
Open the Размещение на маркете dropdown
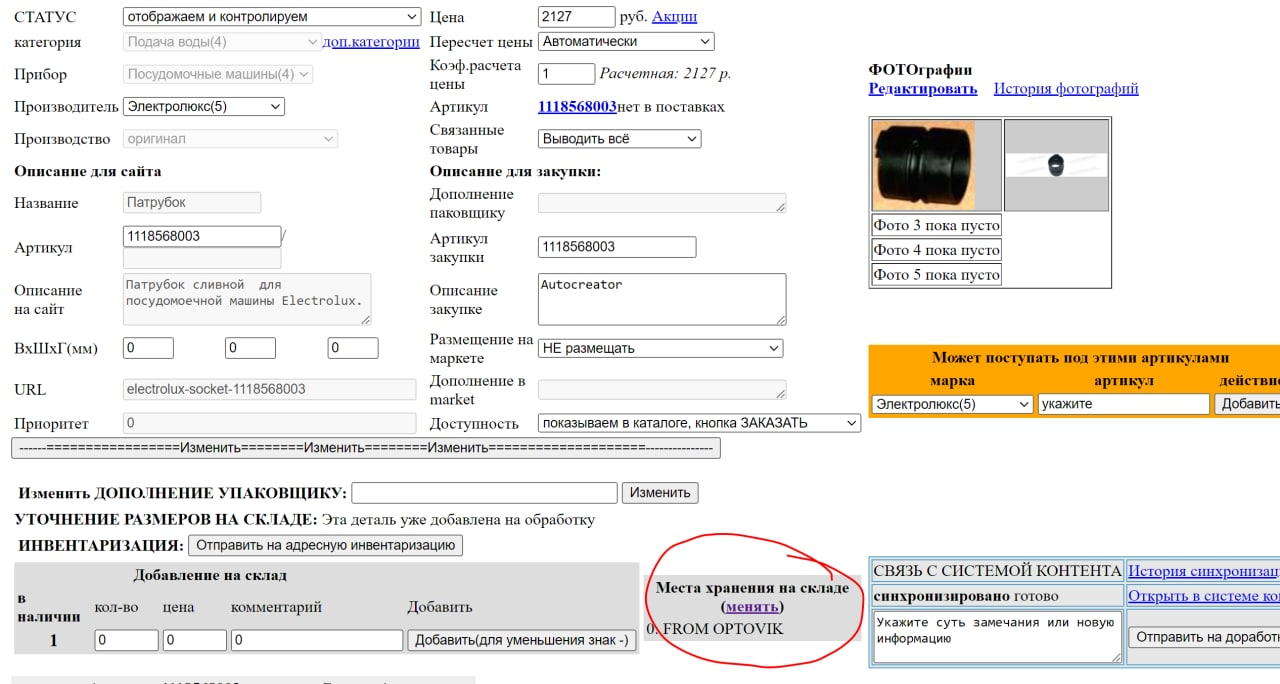[660, 348]
